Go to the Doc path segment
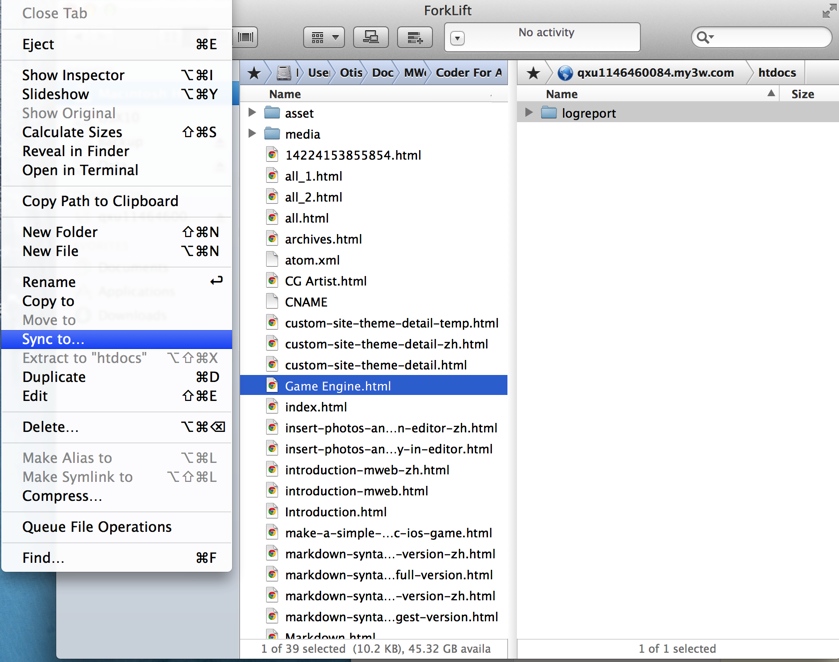 point(383,73)
